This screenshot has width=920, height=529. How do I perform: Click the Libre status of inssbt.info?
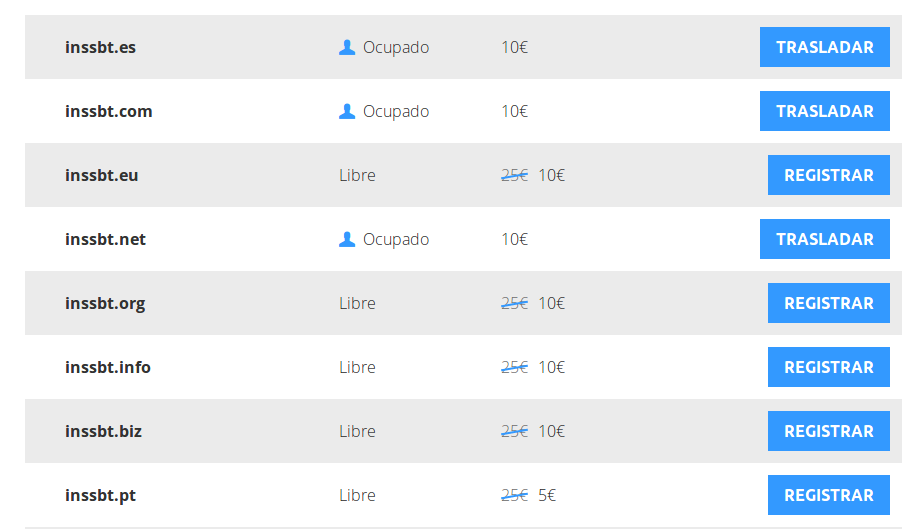[357, 367]
